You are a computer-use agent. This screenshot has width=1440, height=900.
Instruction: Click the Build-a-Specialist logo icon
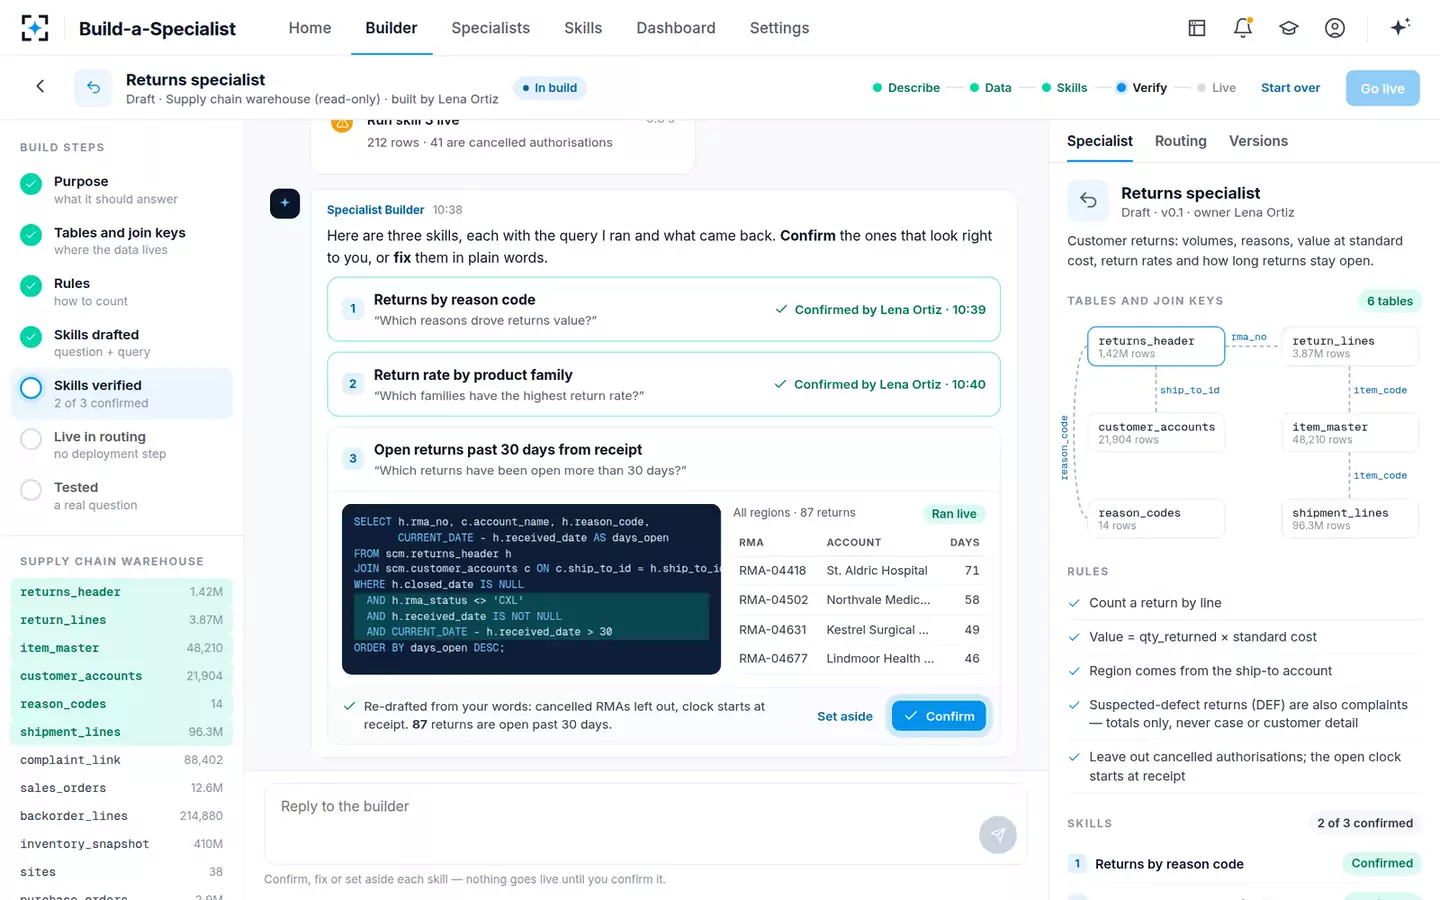tap(35, 28)
